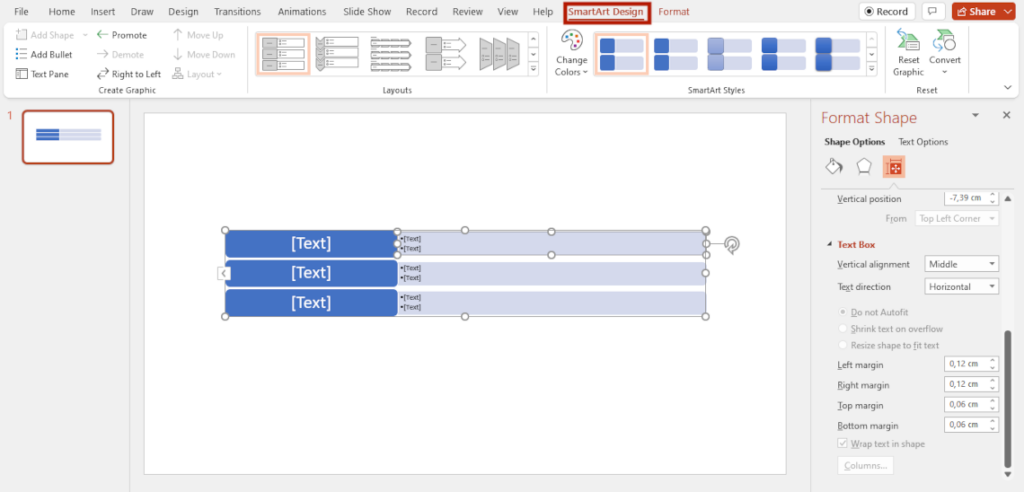Click the Promote arrow
The image size is (1024, 492).
103,35
